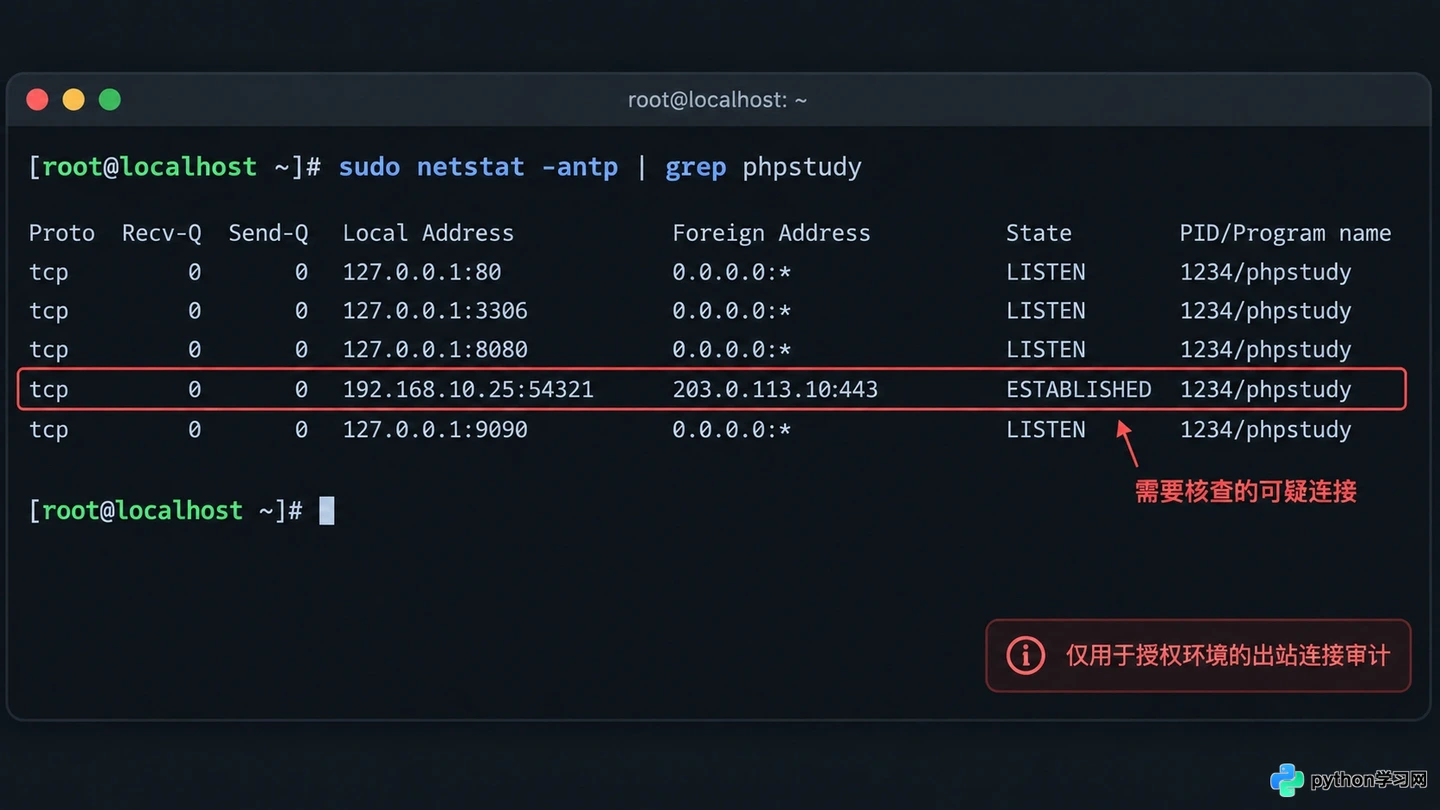
Task: Click the green maximize window button
Action: point(110,100)
